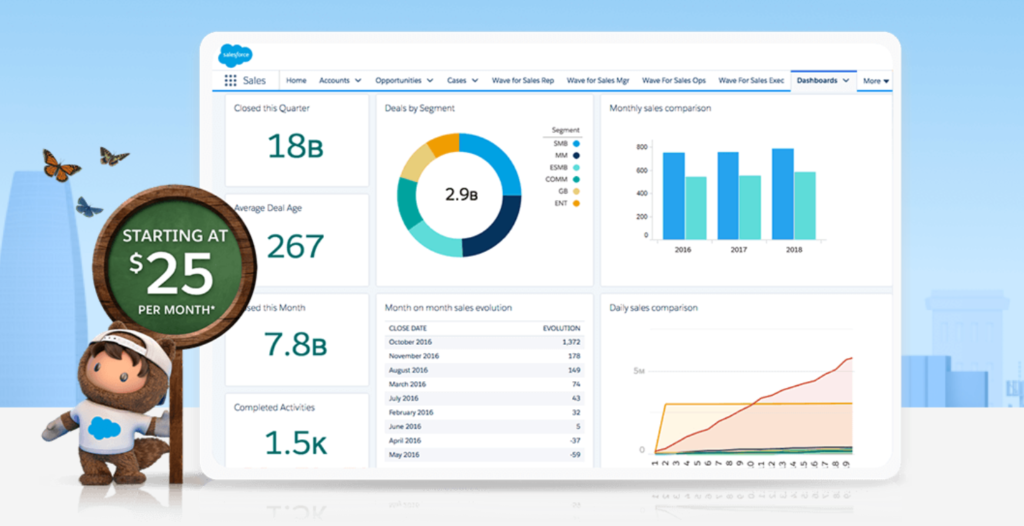The image size is (1024, 526).
Task: Click the 7.8B closed this month value
Action: tap(295, 344)
